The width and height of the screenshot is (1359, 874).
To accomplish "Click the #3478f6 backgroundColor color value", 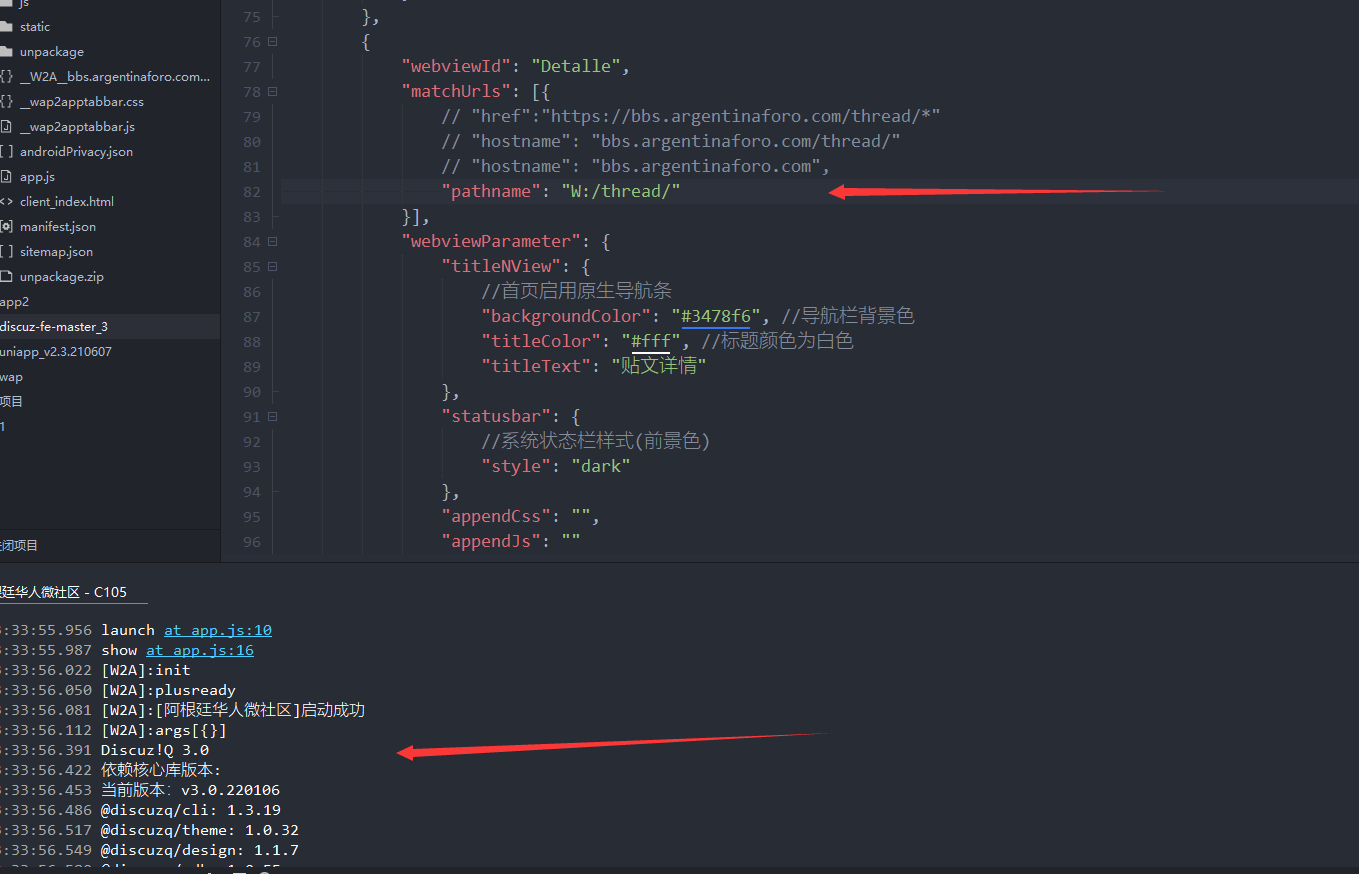I will 715,317.
